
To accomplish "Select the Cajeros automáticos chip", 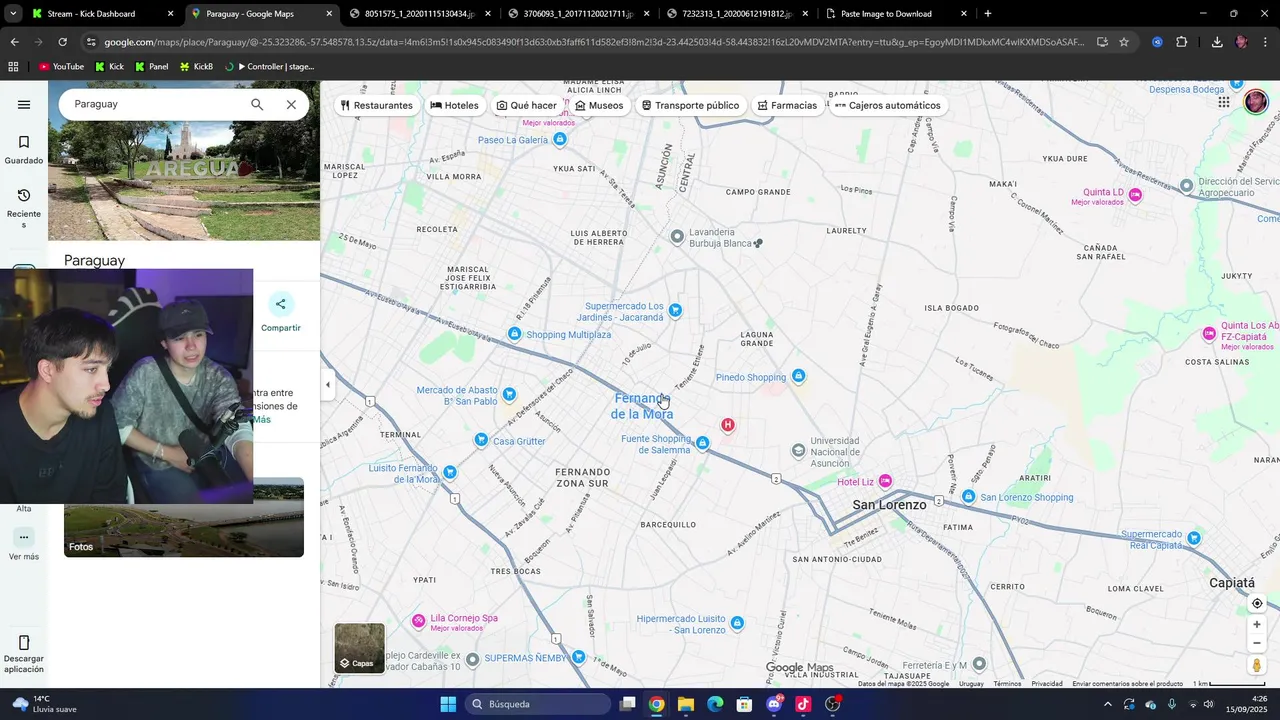I will pyautogui.click(x=888, y=105).
